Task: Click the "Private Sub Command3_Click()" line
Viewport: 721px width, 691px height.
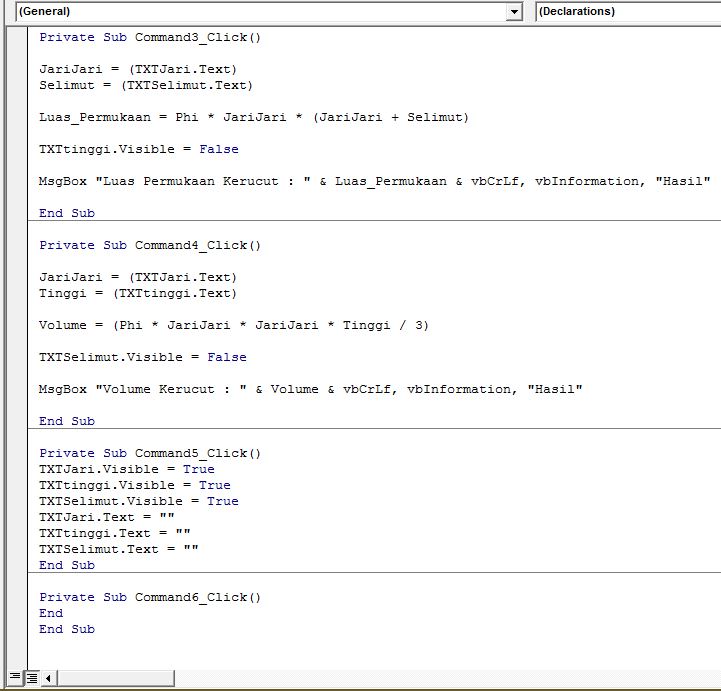Action: [150, 37]
